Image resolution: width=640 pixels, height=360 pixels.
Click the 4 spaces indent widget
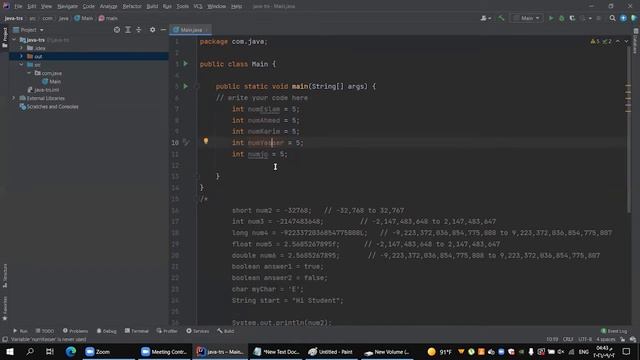pyautogui.click(x=606, y=339)
